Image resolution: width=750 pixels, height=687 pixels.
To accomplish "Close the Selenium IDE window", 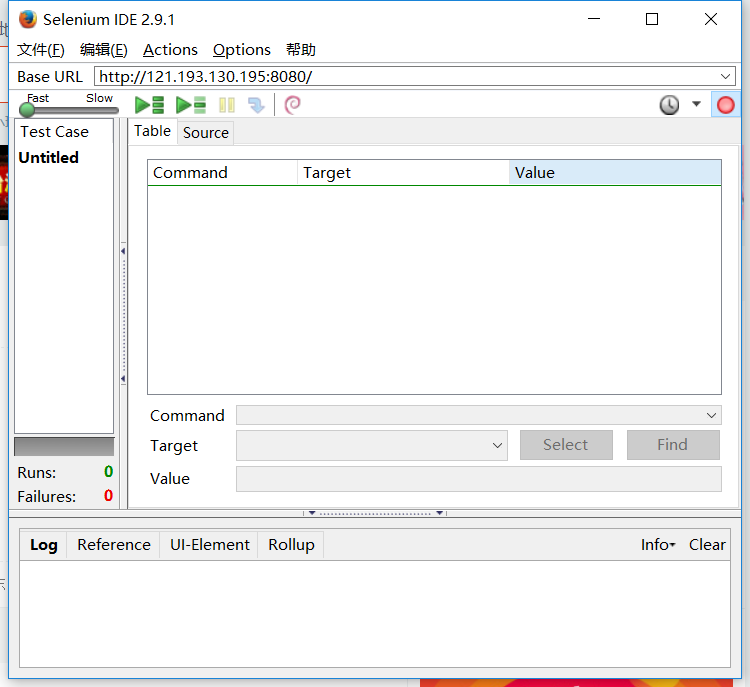I will pos(711,19).
